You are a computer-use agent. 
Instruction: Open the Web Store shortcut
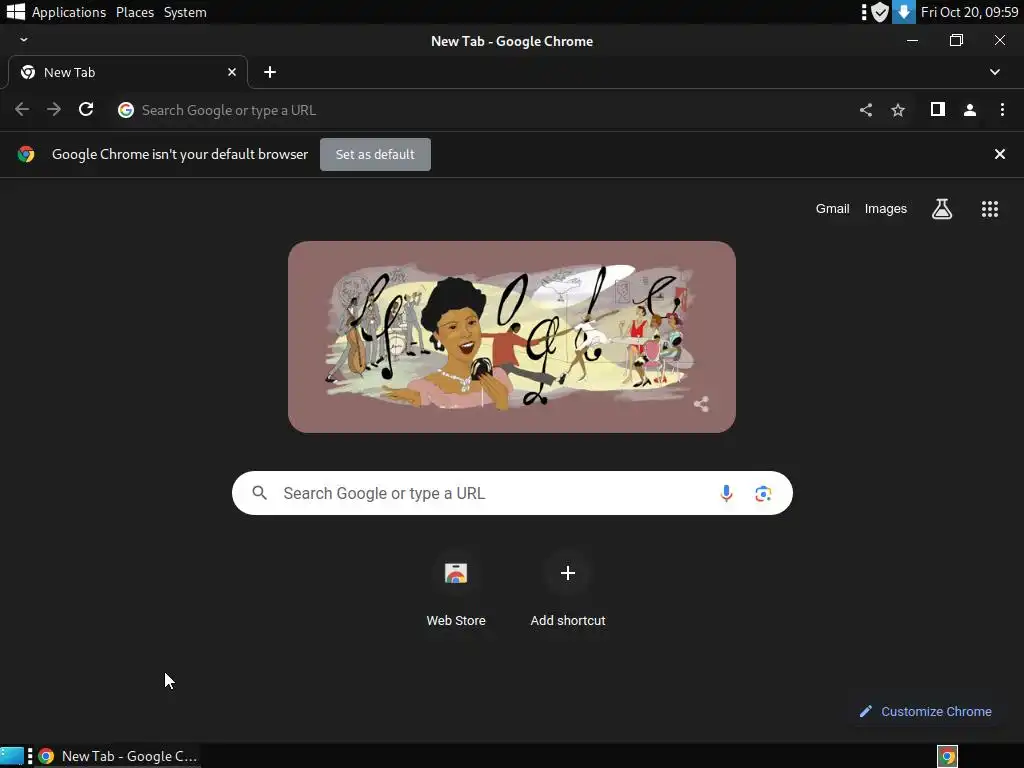(456, 591)
